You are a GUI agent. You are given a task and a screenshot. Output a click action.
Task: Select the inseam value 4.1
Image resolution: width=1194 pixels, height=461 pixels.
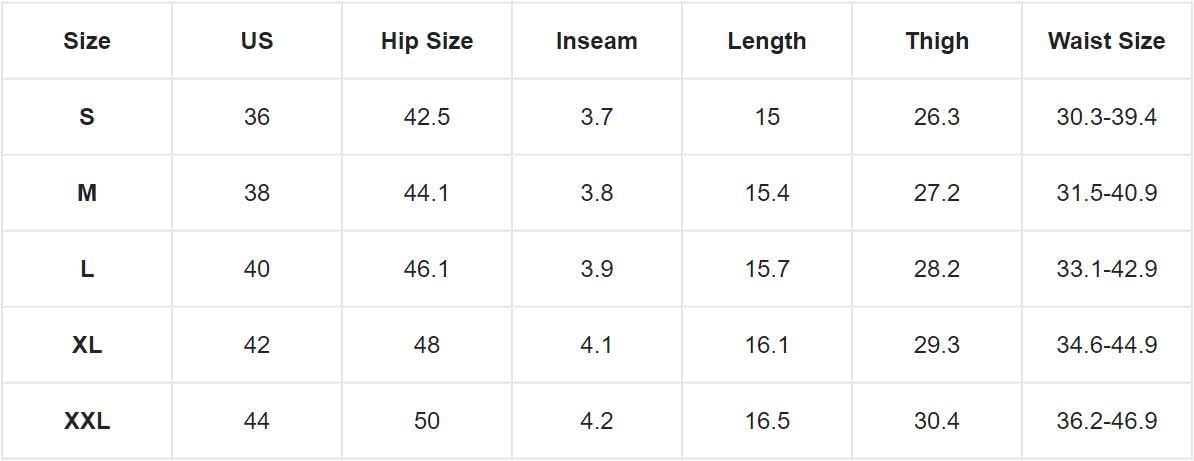click(596, 344)
